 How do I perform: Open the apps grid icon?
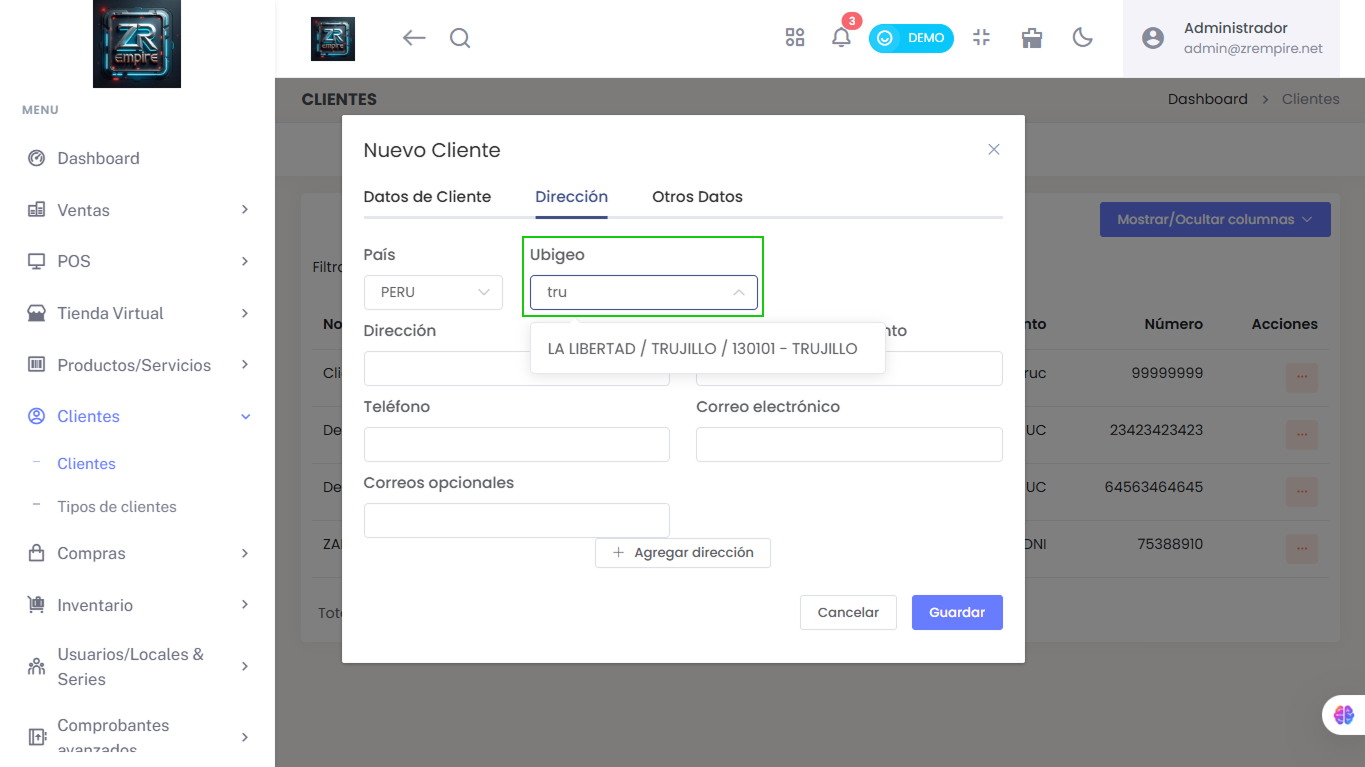[x=795, y=38]
